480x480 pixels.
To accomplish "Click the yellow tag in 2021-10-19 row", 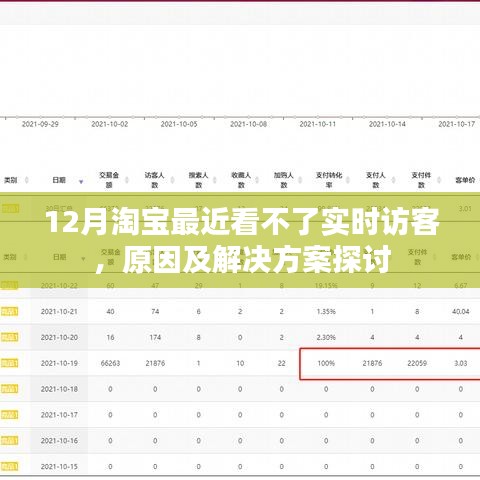I will coord(10,363).
